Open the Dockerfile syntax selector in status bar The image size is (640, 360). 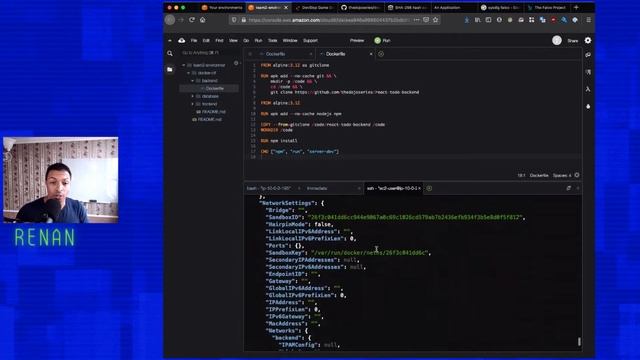539,175
